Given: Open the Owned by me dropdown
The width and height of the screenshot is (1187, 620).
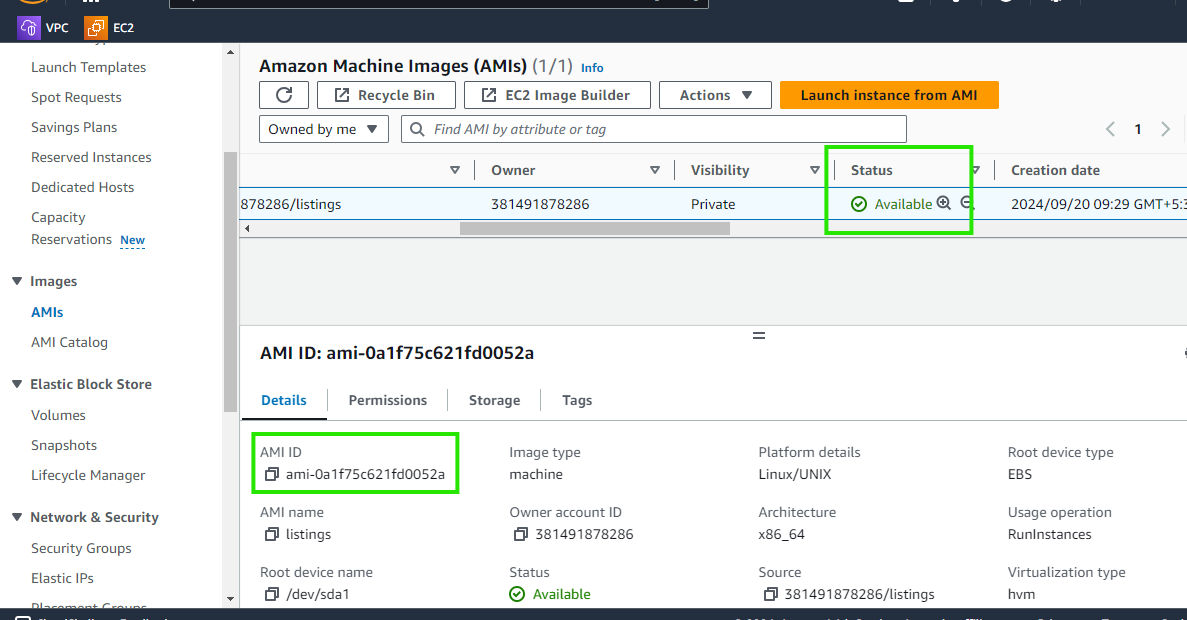Looking at the screenshot, I should 324,129.
